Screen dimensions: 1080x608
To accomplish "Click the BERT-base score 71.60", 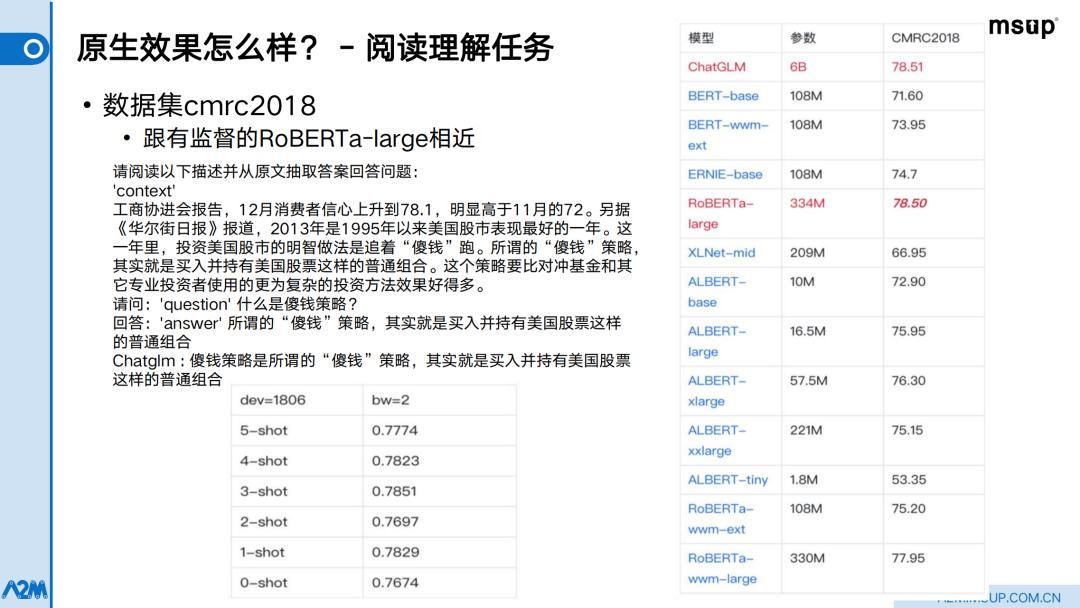I will [x=907, y=96].
